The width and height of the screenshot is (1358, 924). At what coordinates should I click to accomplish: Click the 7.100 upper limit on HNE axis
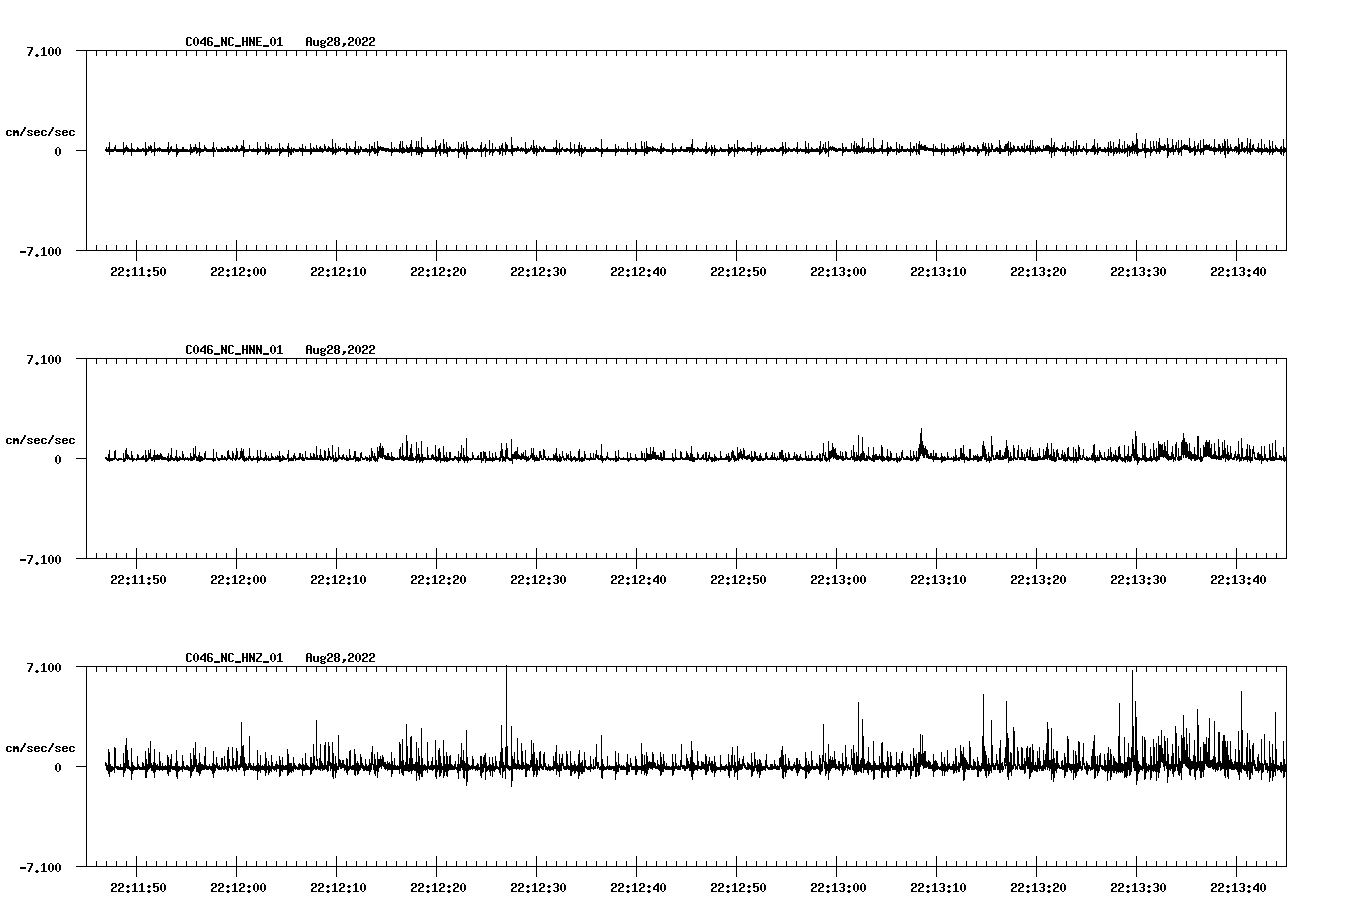point(43,52)
